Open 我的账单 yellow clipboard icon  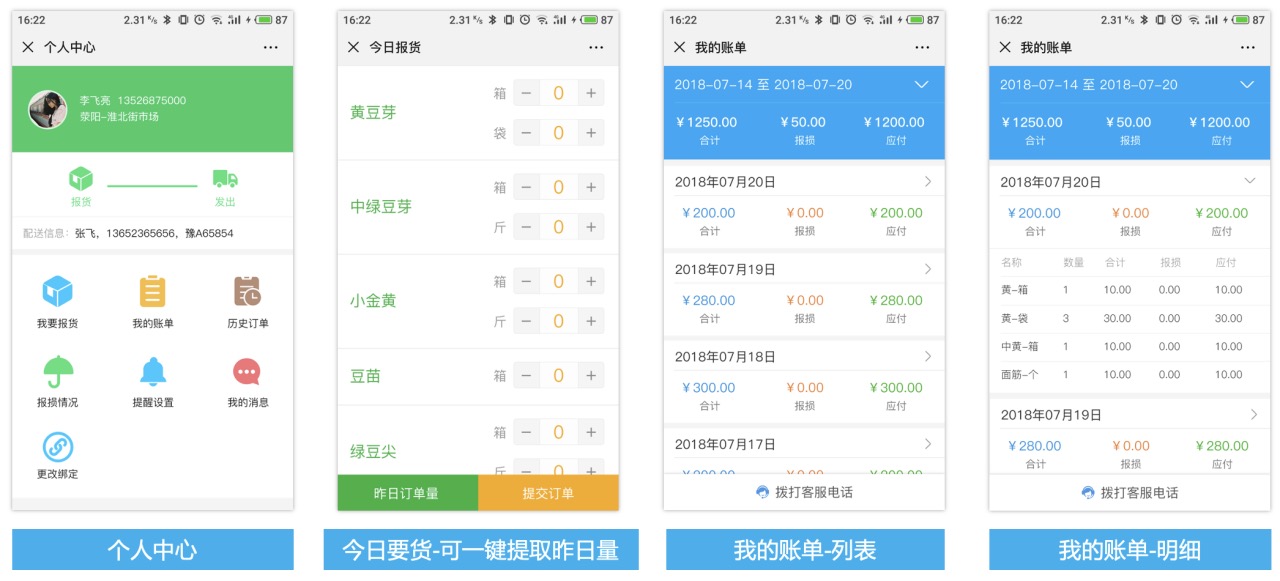tap(152, 291)
